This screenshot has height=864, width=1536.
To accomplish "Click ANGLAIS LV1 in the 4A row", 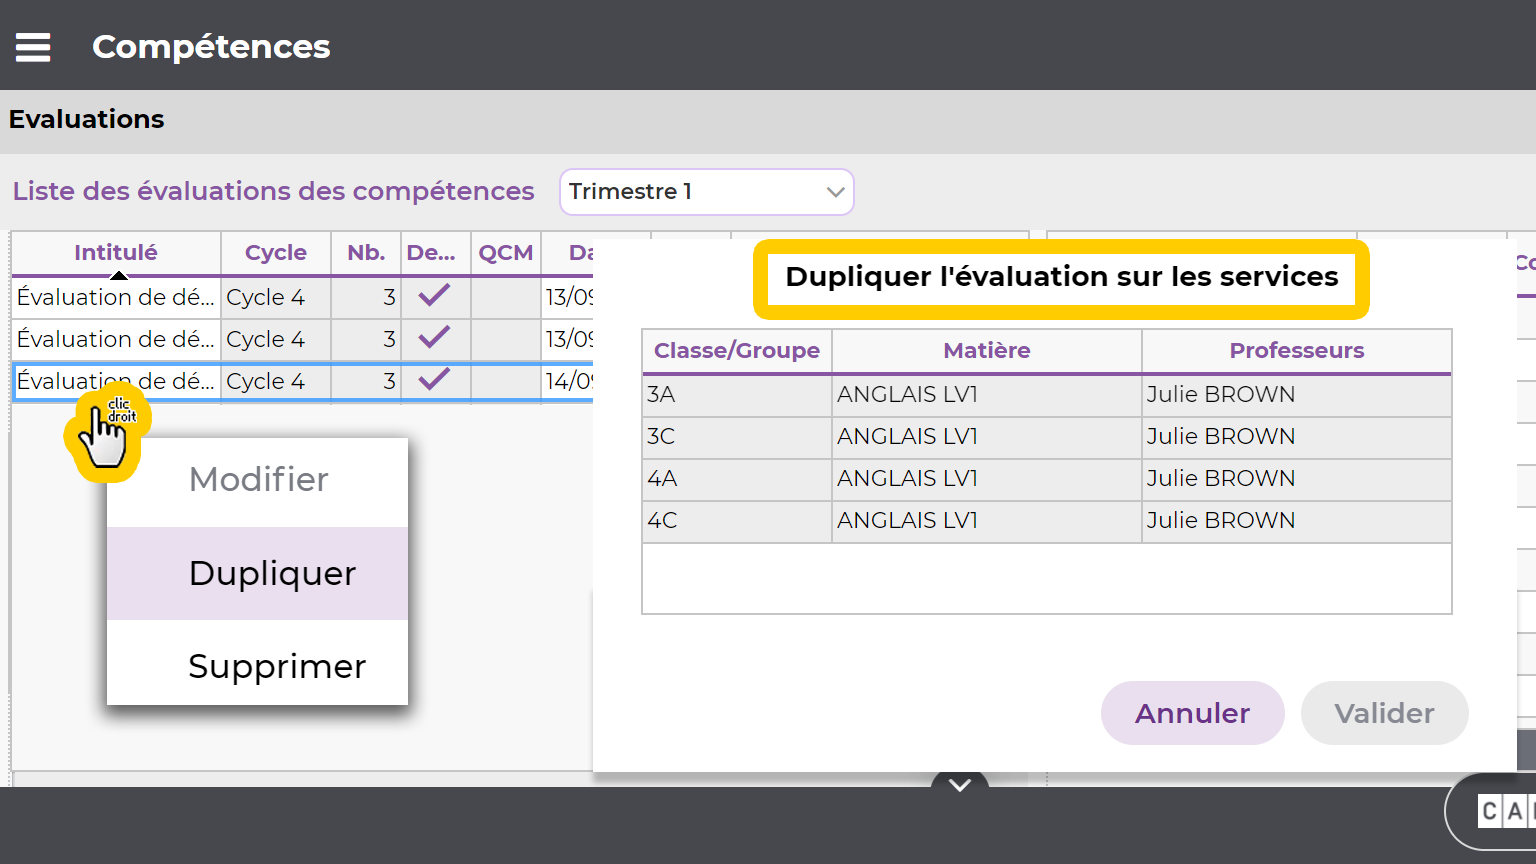I will [907, 479].
